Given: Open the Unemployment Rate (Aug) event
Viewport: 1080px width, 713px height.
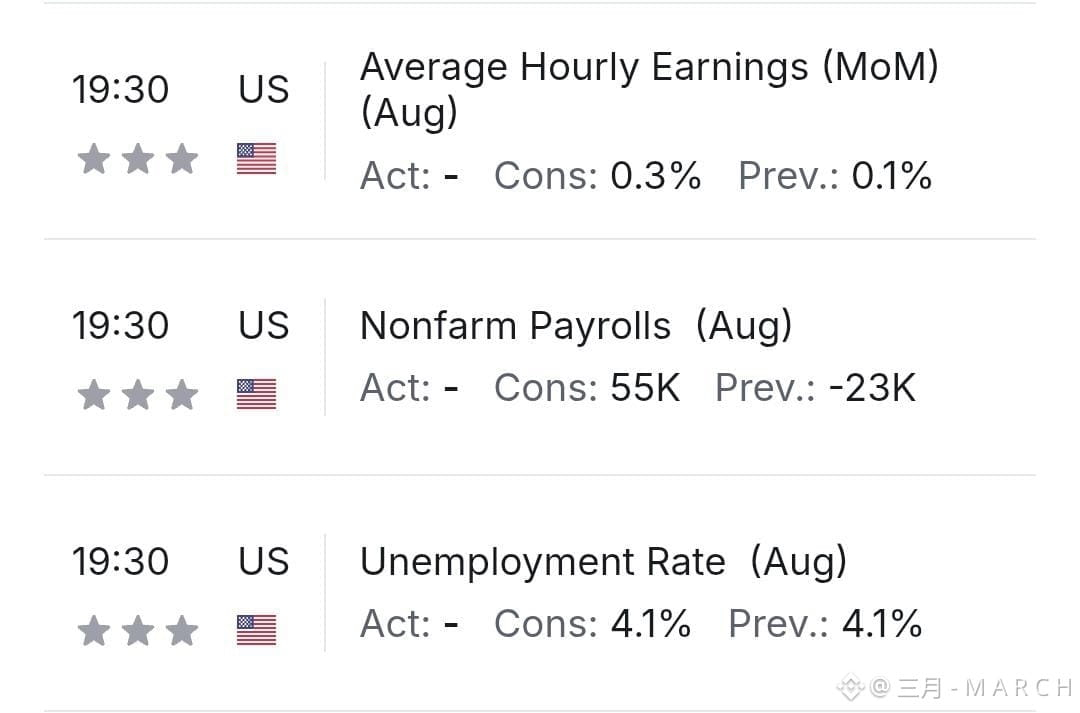Looking at the screenshot, I should point(603,562).
